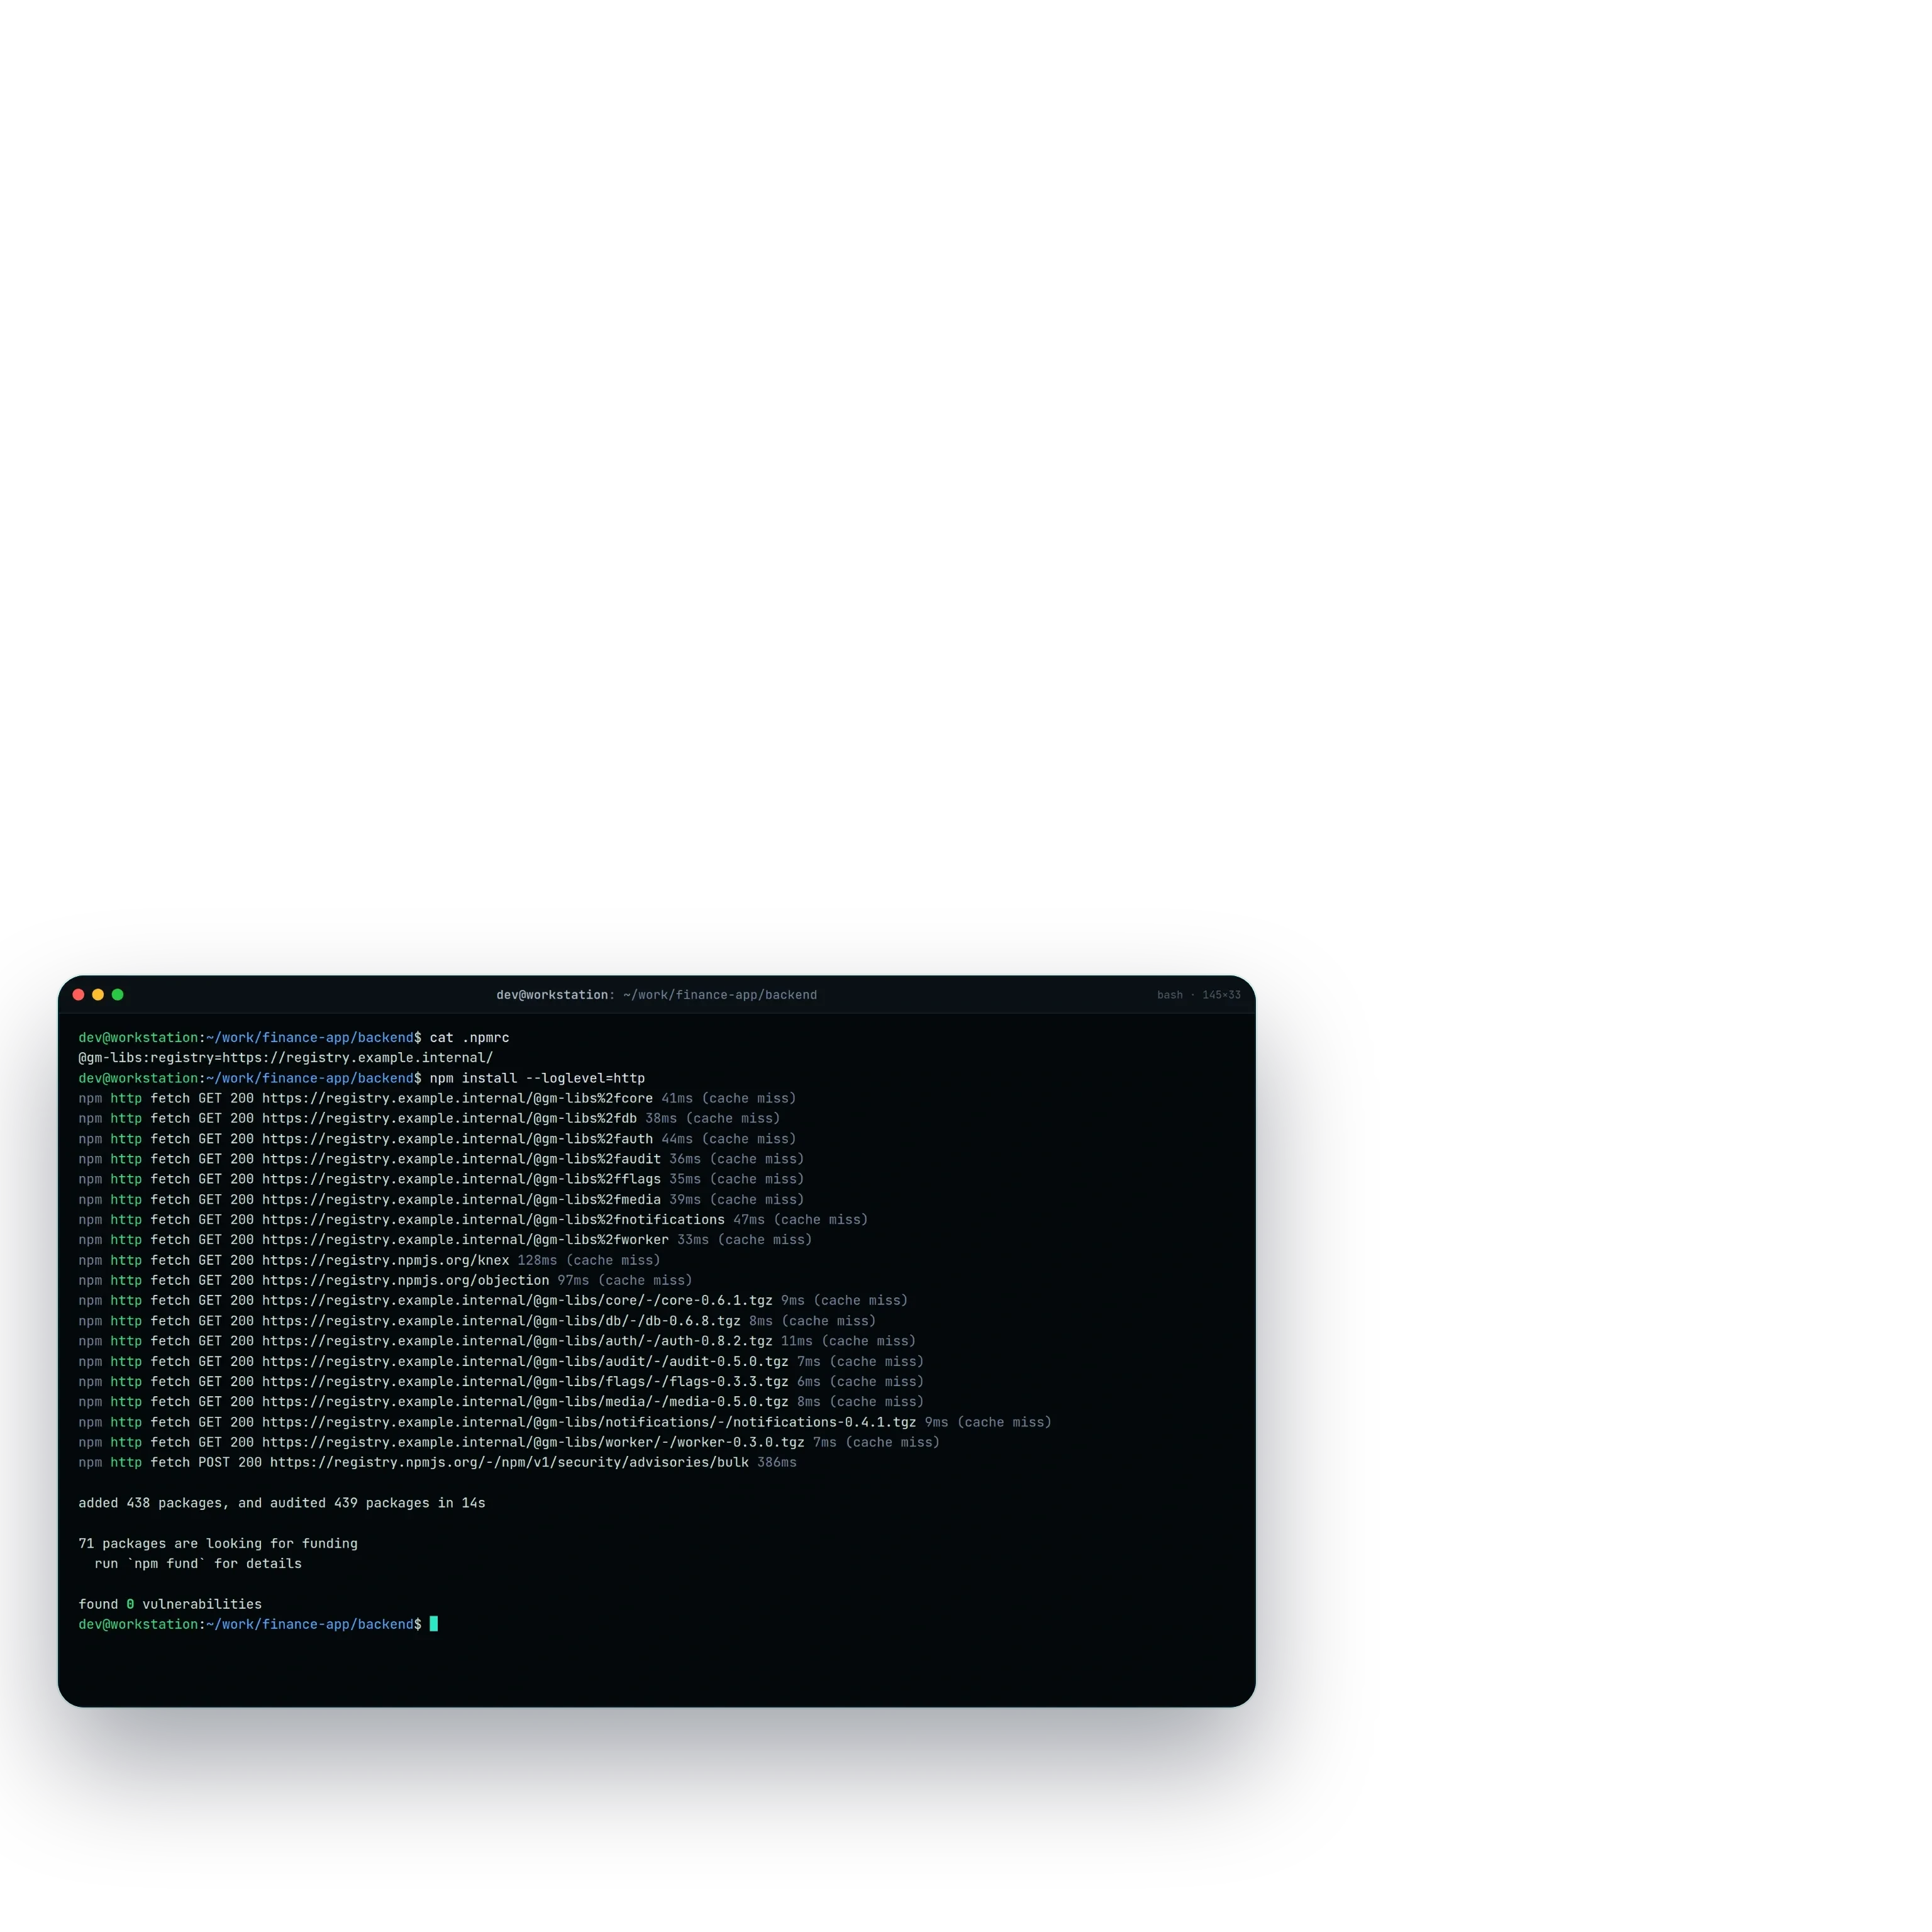The image size is (1932, 1932).
Task: Click the 'added 438 packages' summary line
Action: point(282,1504)
